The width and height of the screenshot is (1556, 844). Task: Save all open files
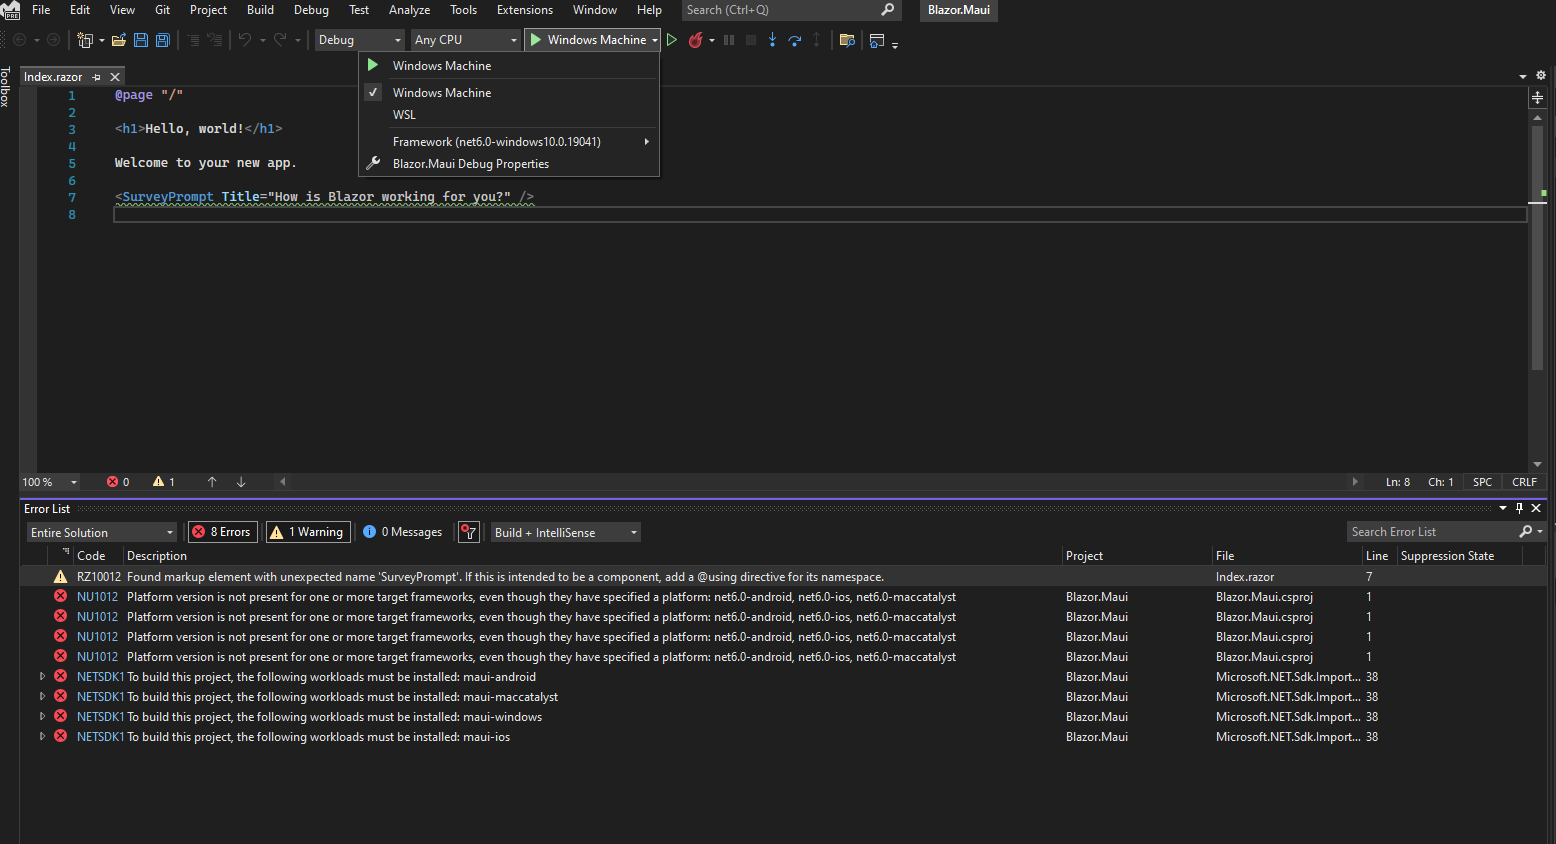(162, 40)
